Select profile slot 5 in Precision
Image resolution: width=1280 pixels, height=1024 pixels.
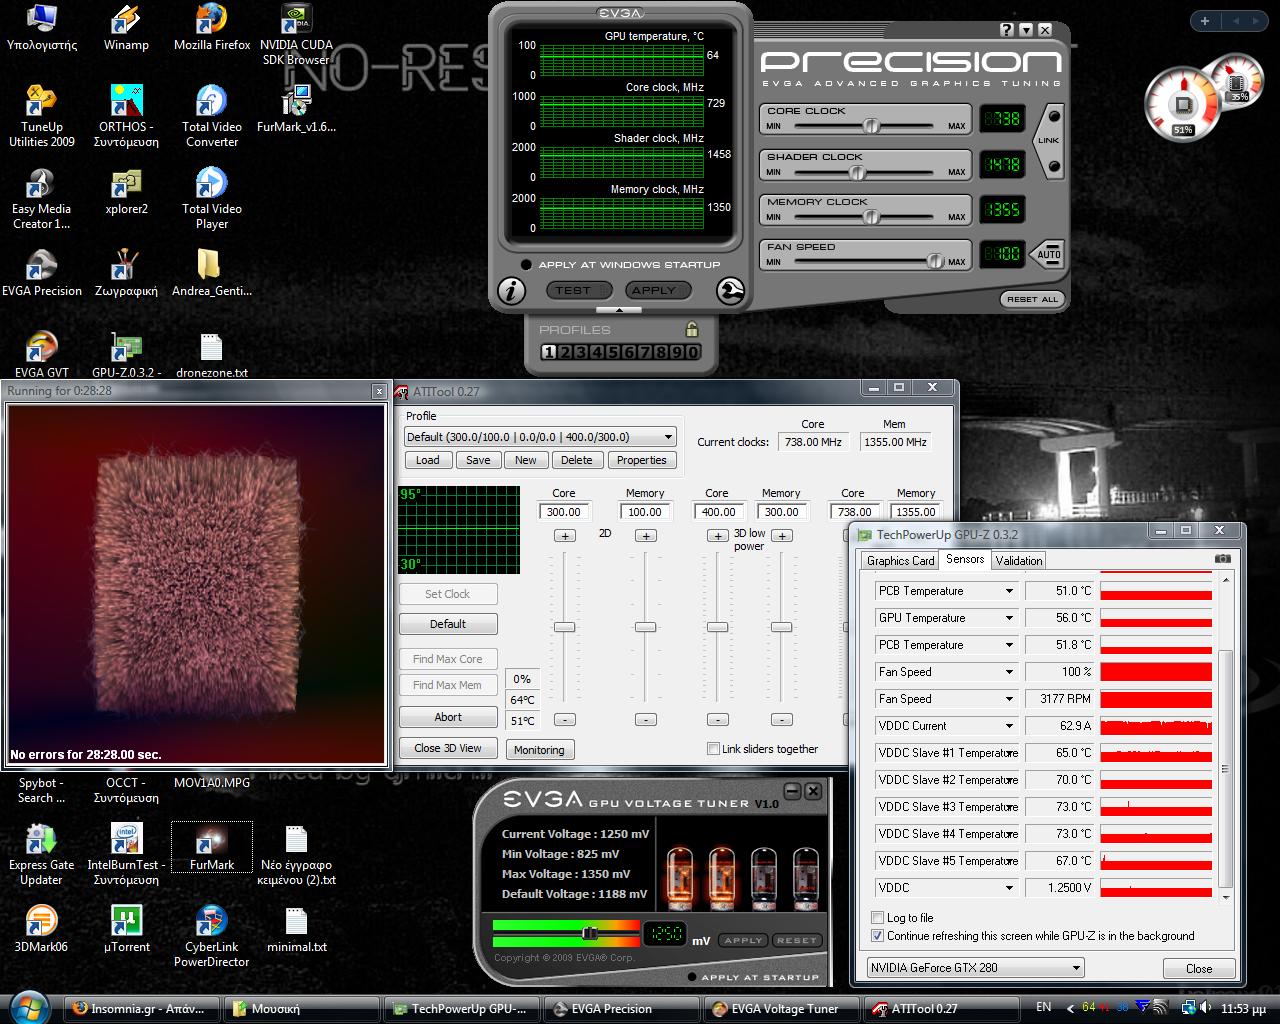click(x=612, y=352)
